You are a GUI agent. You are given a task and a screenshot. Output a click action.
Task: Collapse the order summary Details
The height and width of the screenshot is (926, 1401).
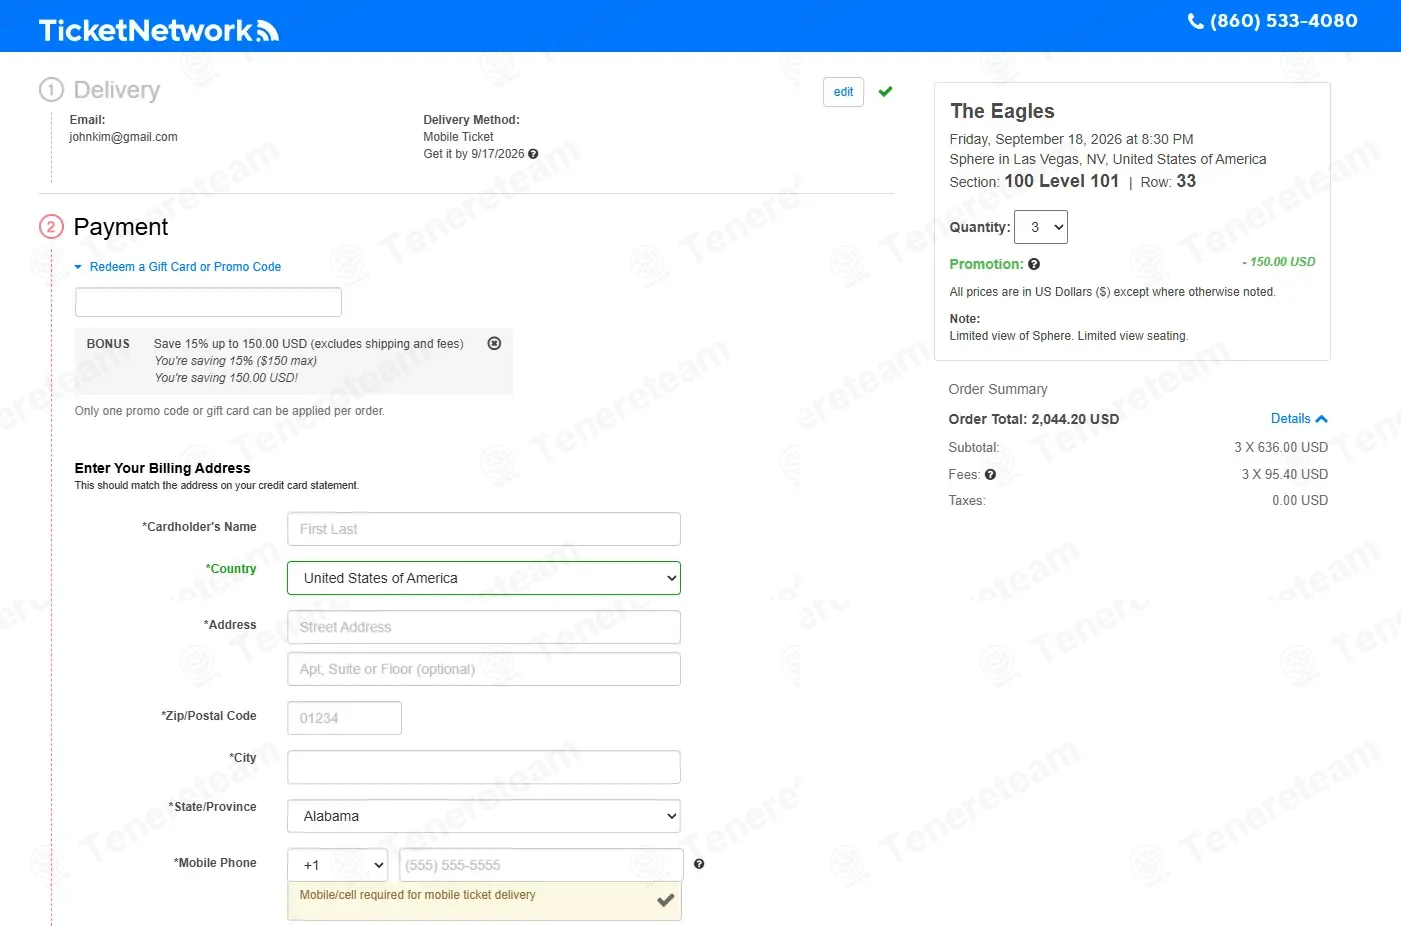(x=1299, y=419)
